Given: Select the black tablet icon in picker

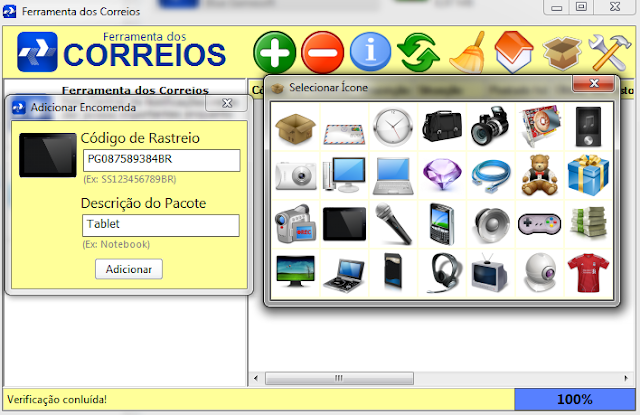Looking at the screenshot, I should [x=344, y=224].
